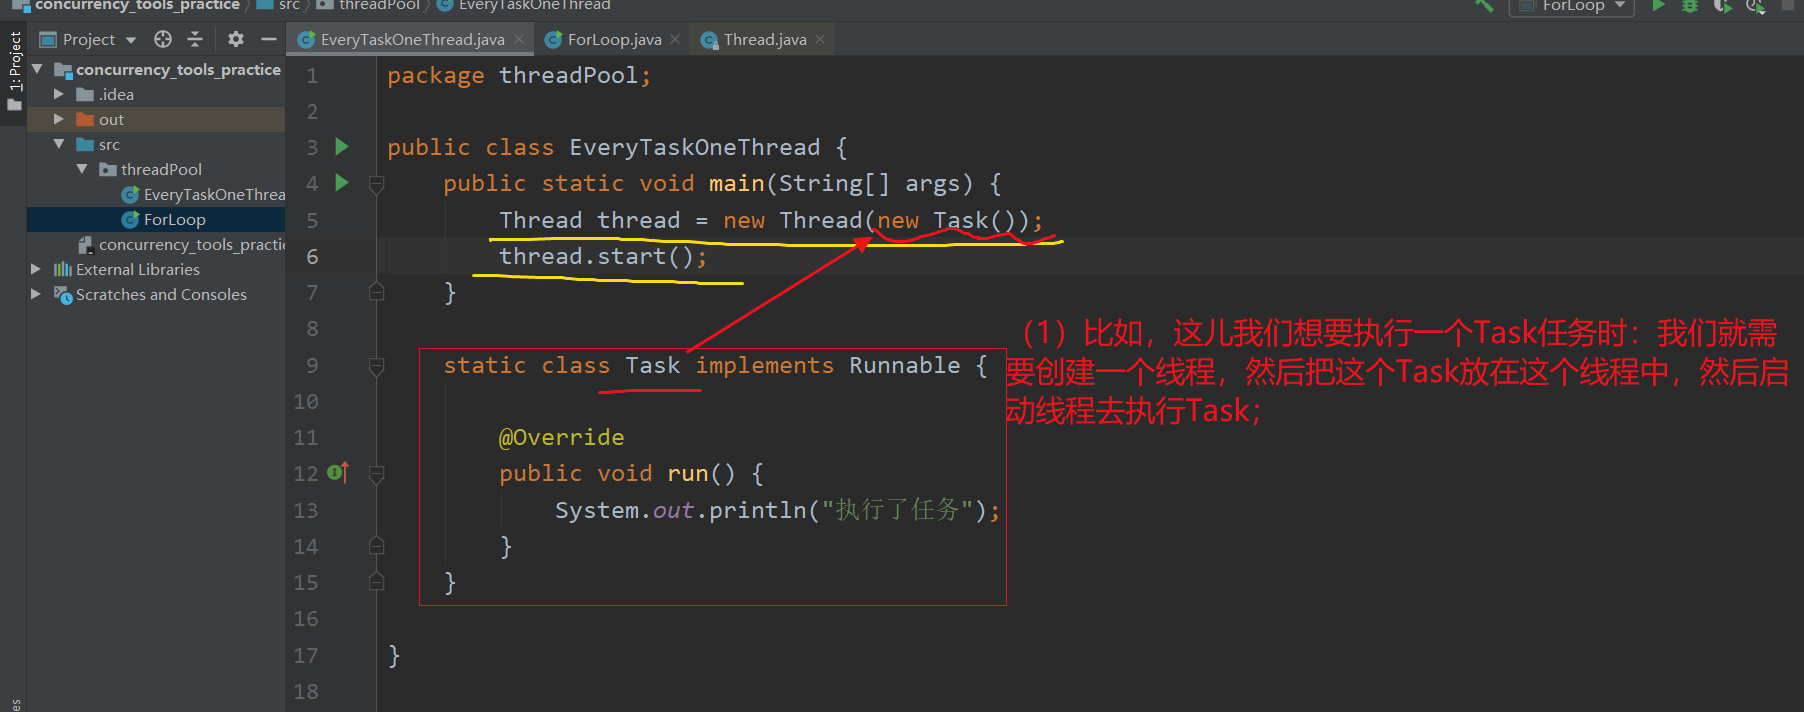Click run gutter arrow beside class EveryTaskOneThread
The image size is (1804, 712).
click(342, 147)
